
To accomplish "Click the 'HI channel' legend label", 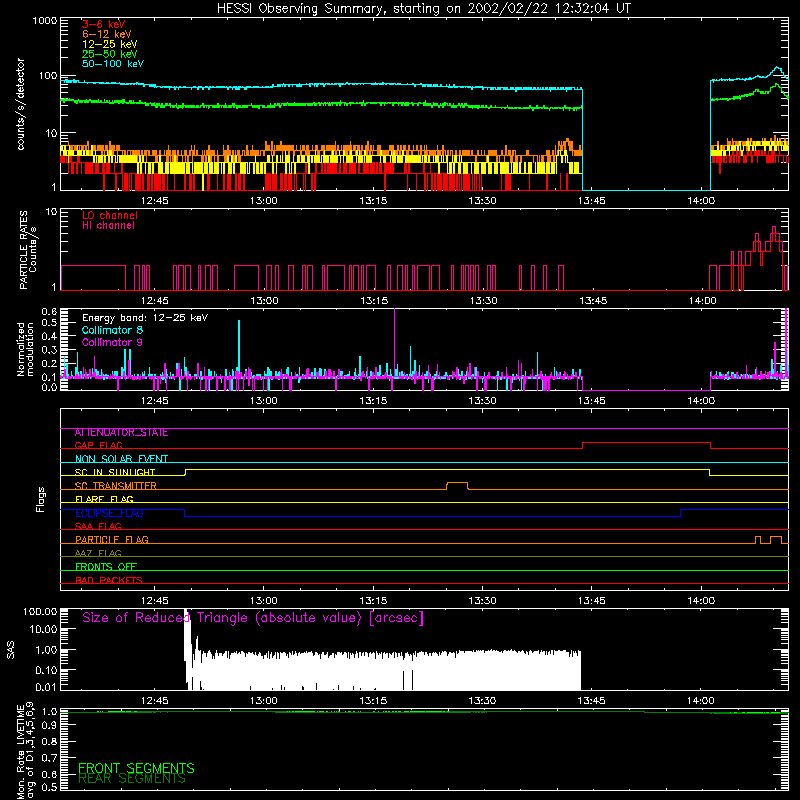I will pyautogui.click(x=108, y=226).
